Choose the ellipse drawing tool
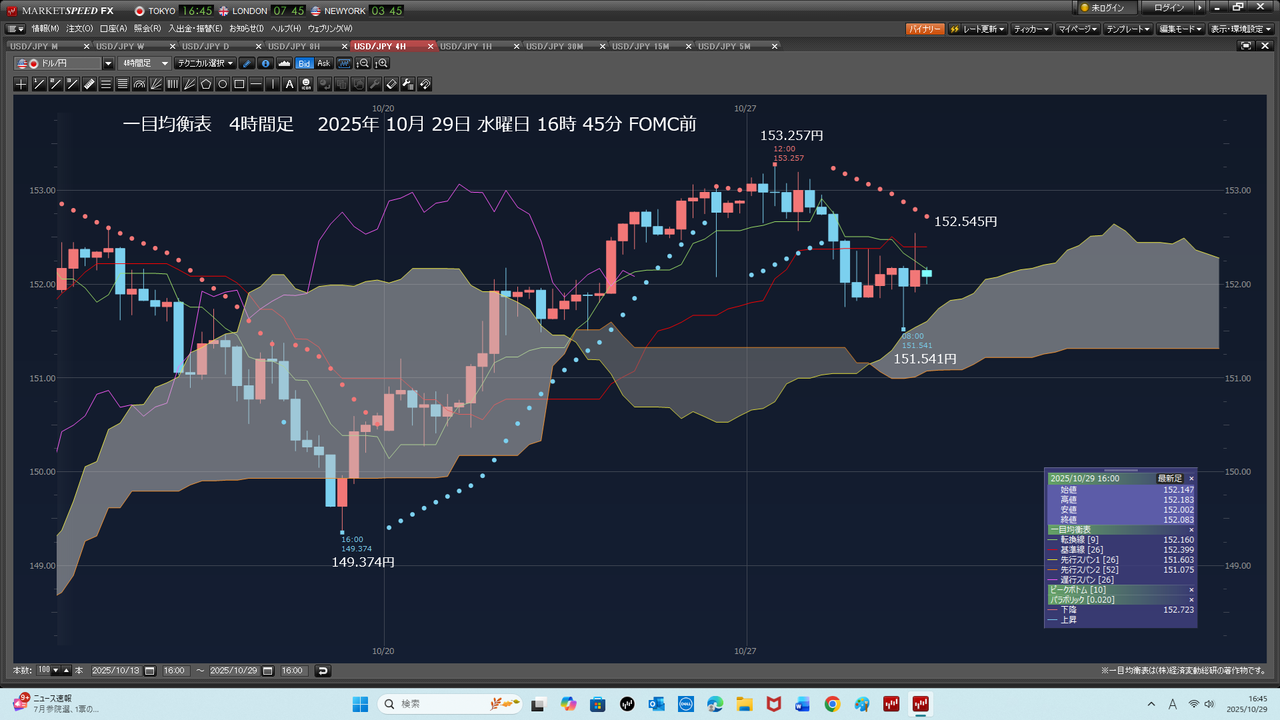This screenshot has height=720, width=1280. [223, 84]
